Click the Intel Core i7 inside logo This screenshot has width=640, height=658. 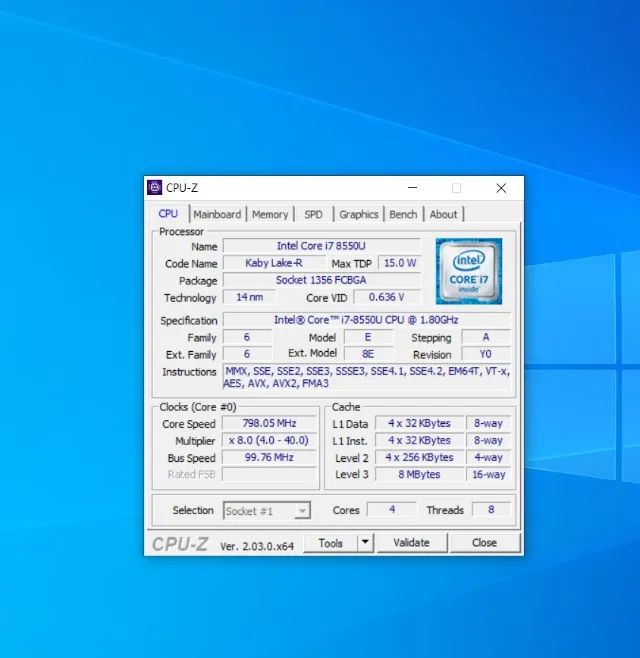pos(469,271)
